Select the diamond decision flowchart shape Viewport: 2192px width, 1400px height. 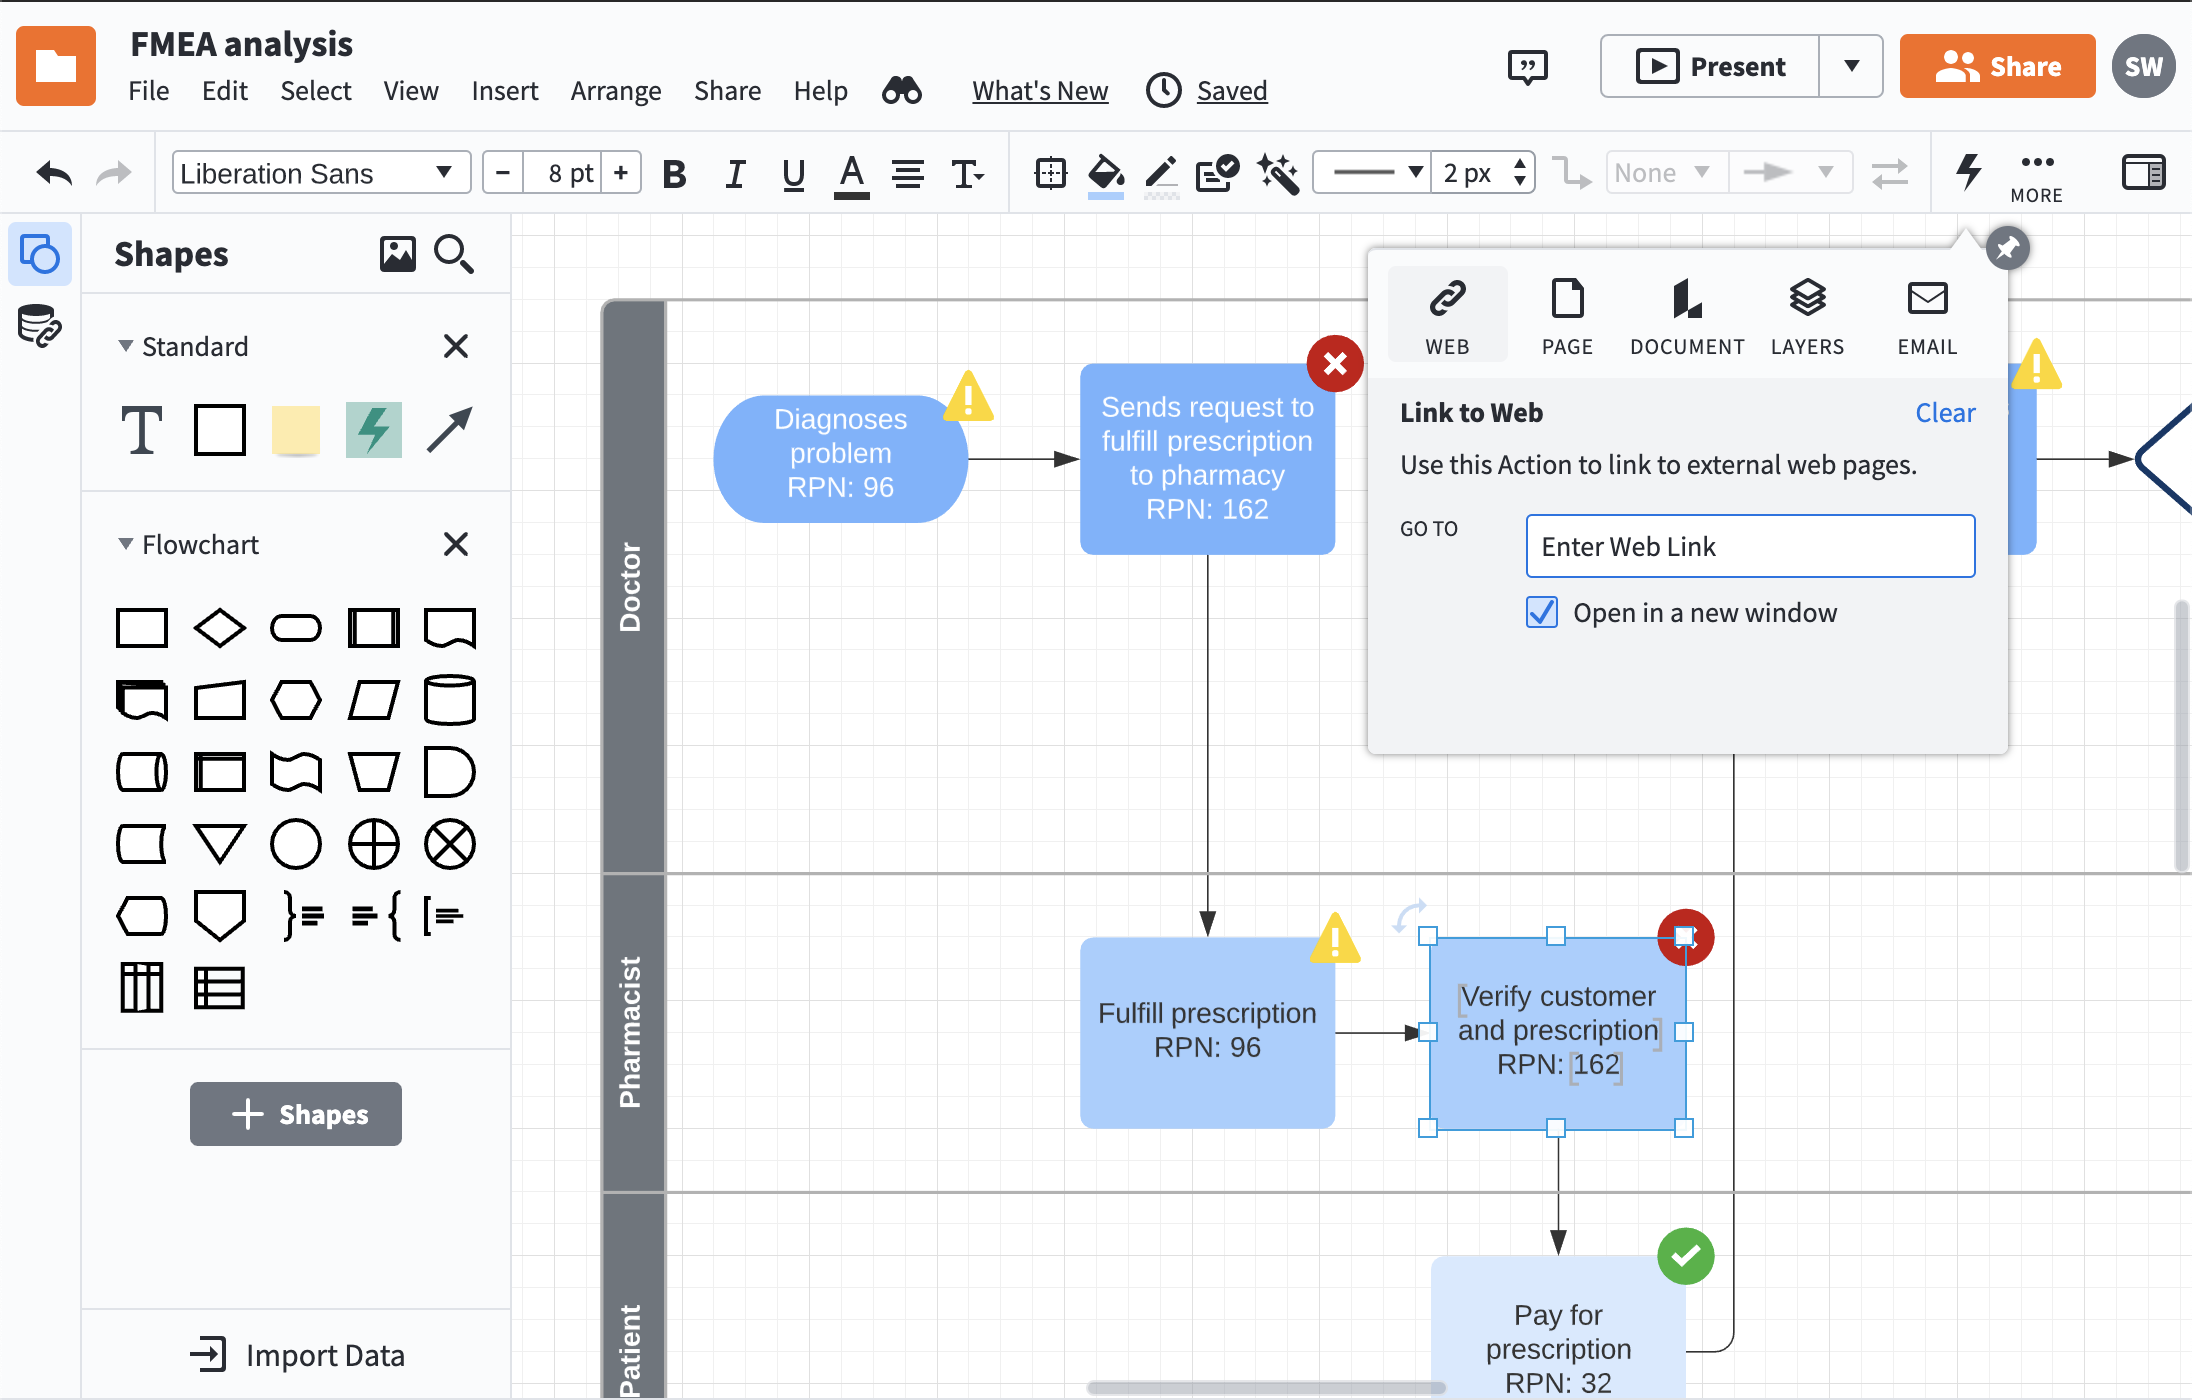tap(219, 628)
